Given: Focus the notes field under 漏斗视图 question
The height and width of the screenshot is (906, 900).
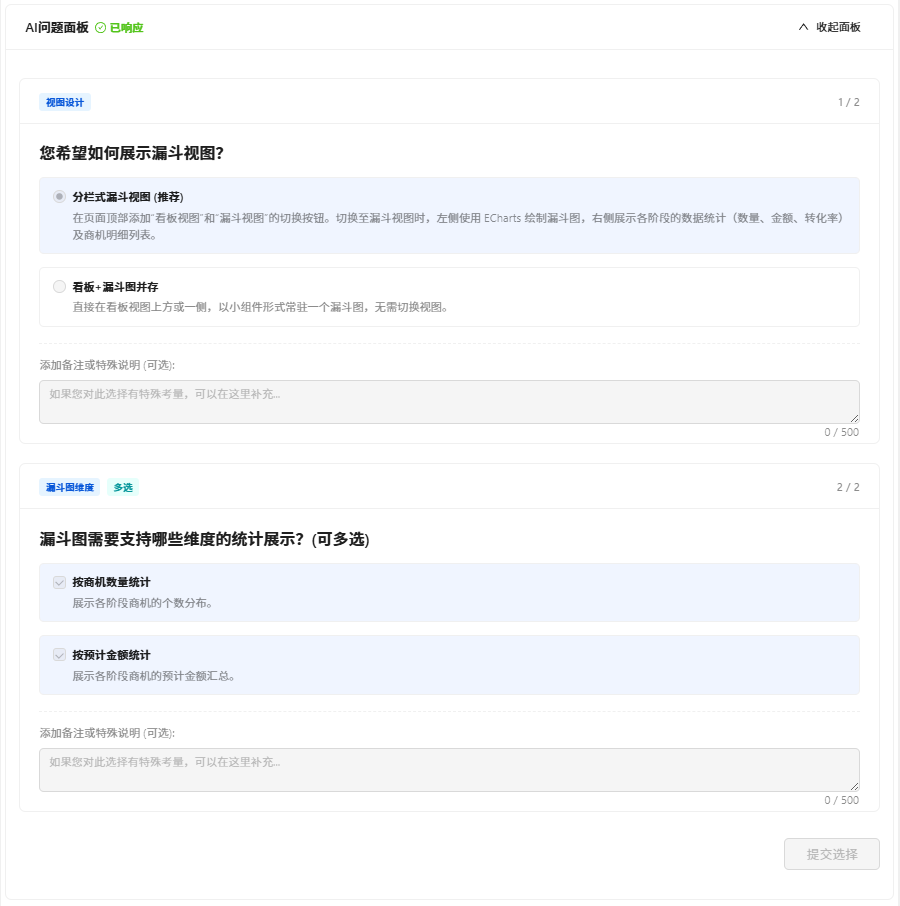Looking at the screenshot, I should pyautogui.click(x=449, y=402).
